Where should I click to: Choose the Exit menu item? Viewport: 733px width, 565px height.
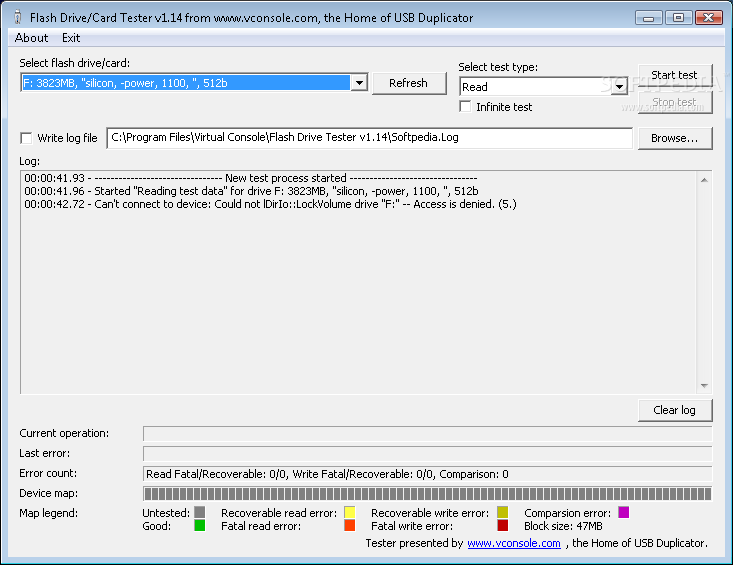click(71, 38)
